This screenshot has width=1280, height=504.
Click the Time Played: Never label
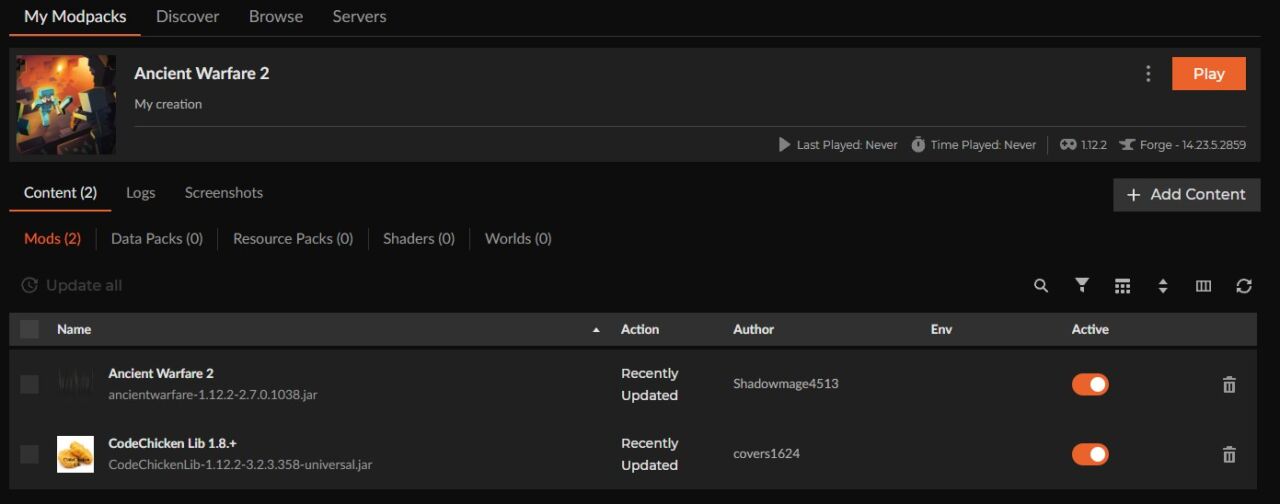pyautogui.click(x=983, y=145)
